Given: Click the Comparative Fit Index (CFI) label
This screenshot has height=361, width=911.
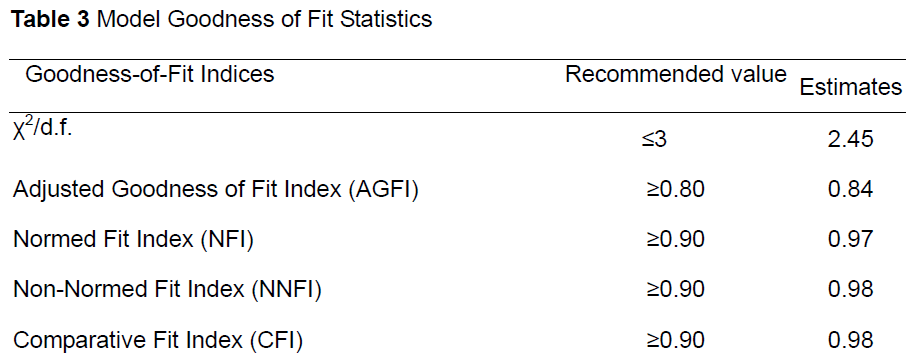Looking at the screenshot, I should 157,341.
